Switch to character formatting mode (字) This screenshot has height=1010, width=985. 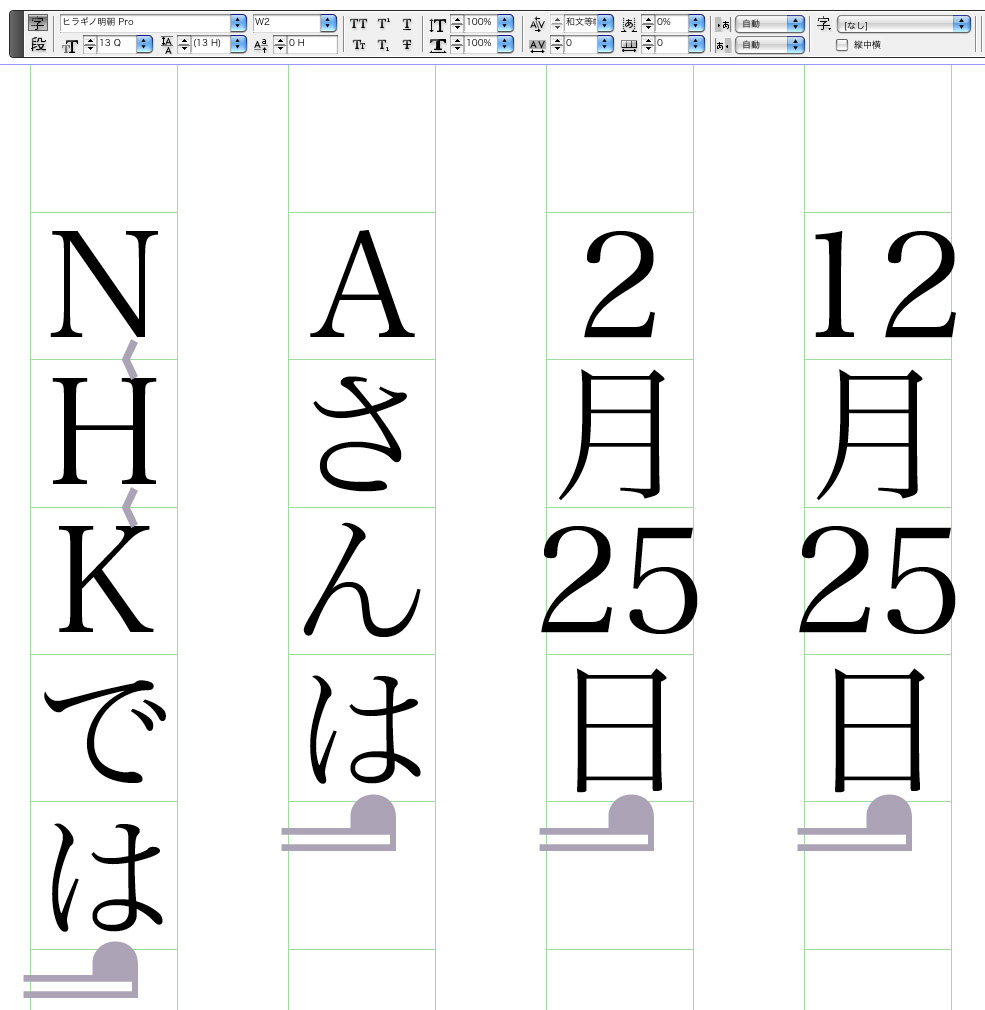pos(38,23)
